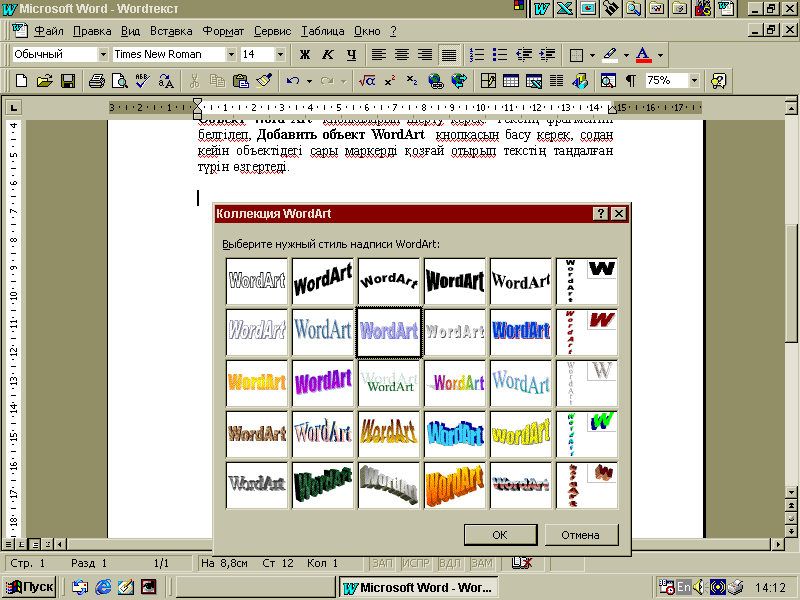
Task: Insert table icon in standard toolbar
Action: pos(511,81)
